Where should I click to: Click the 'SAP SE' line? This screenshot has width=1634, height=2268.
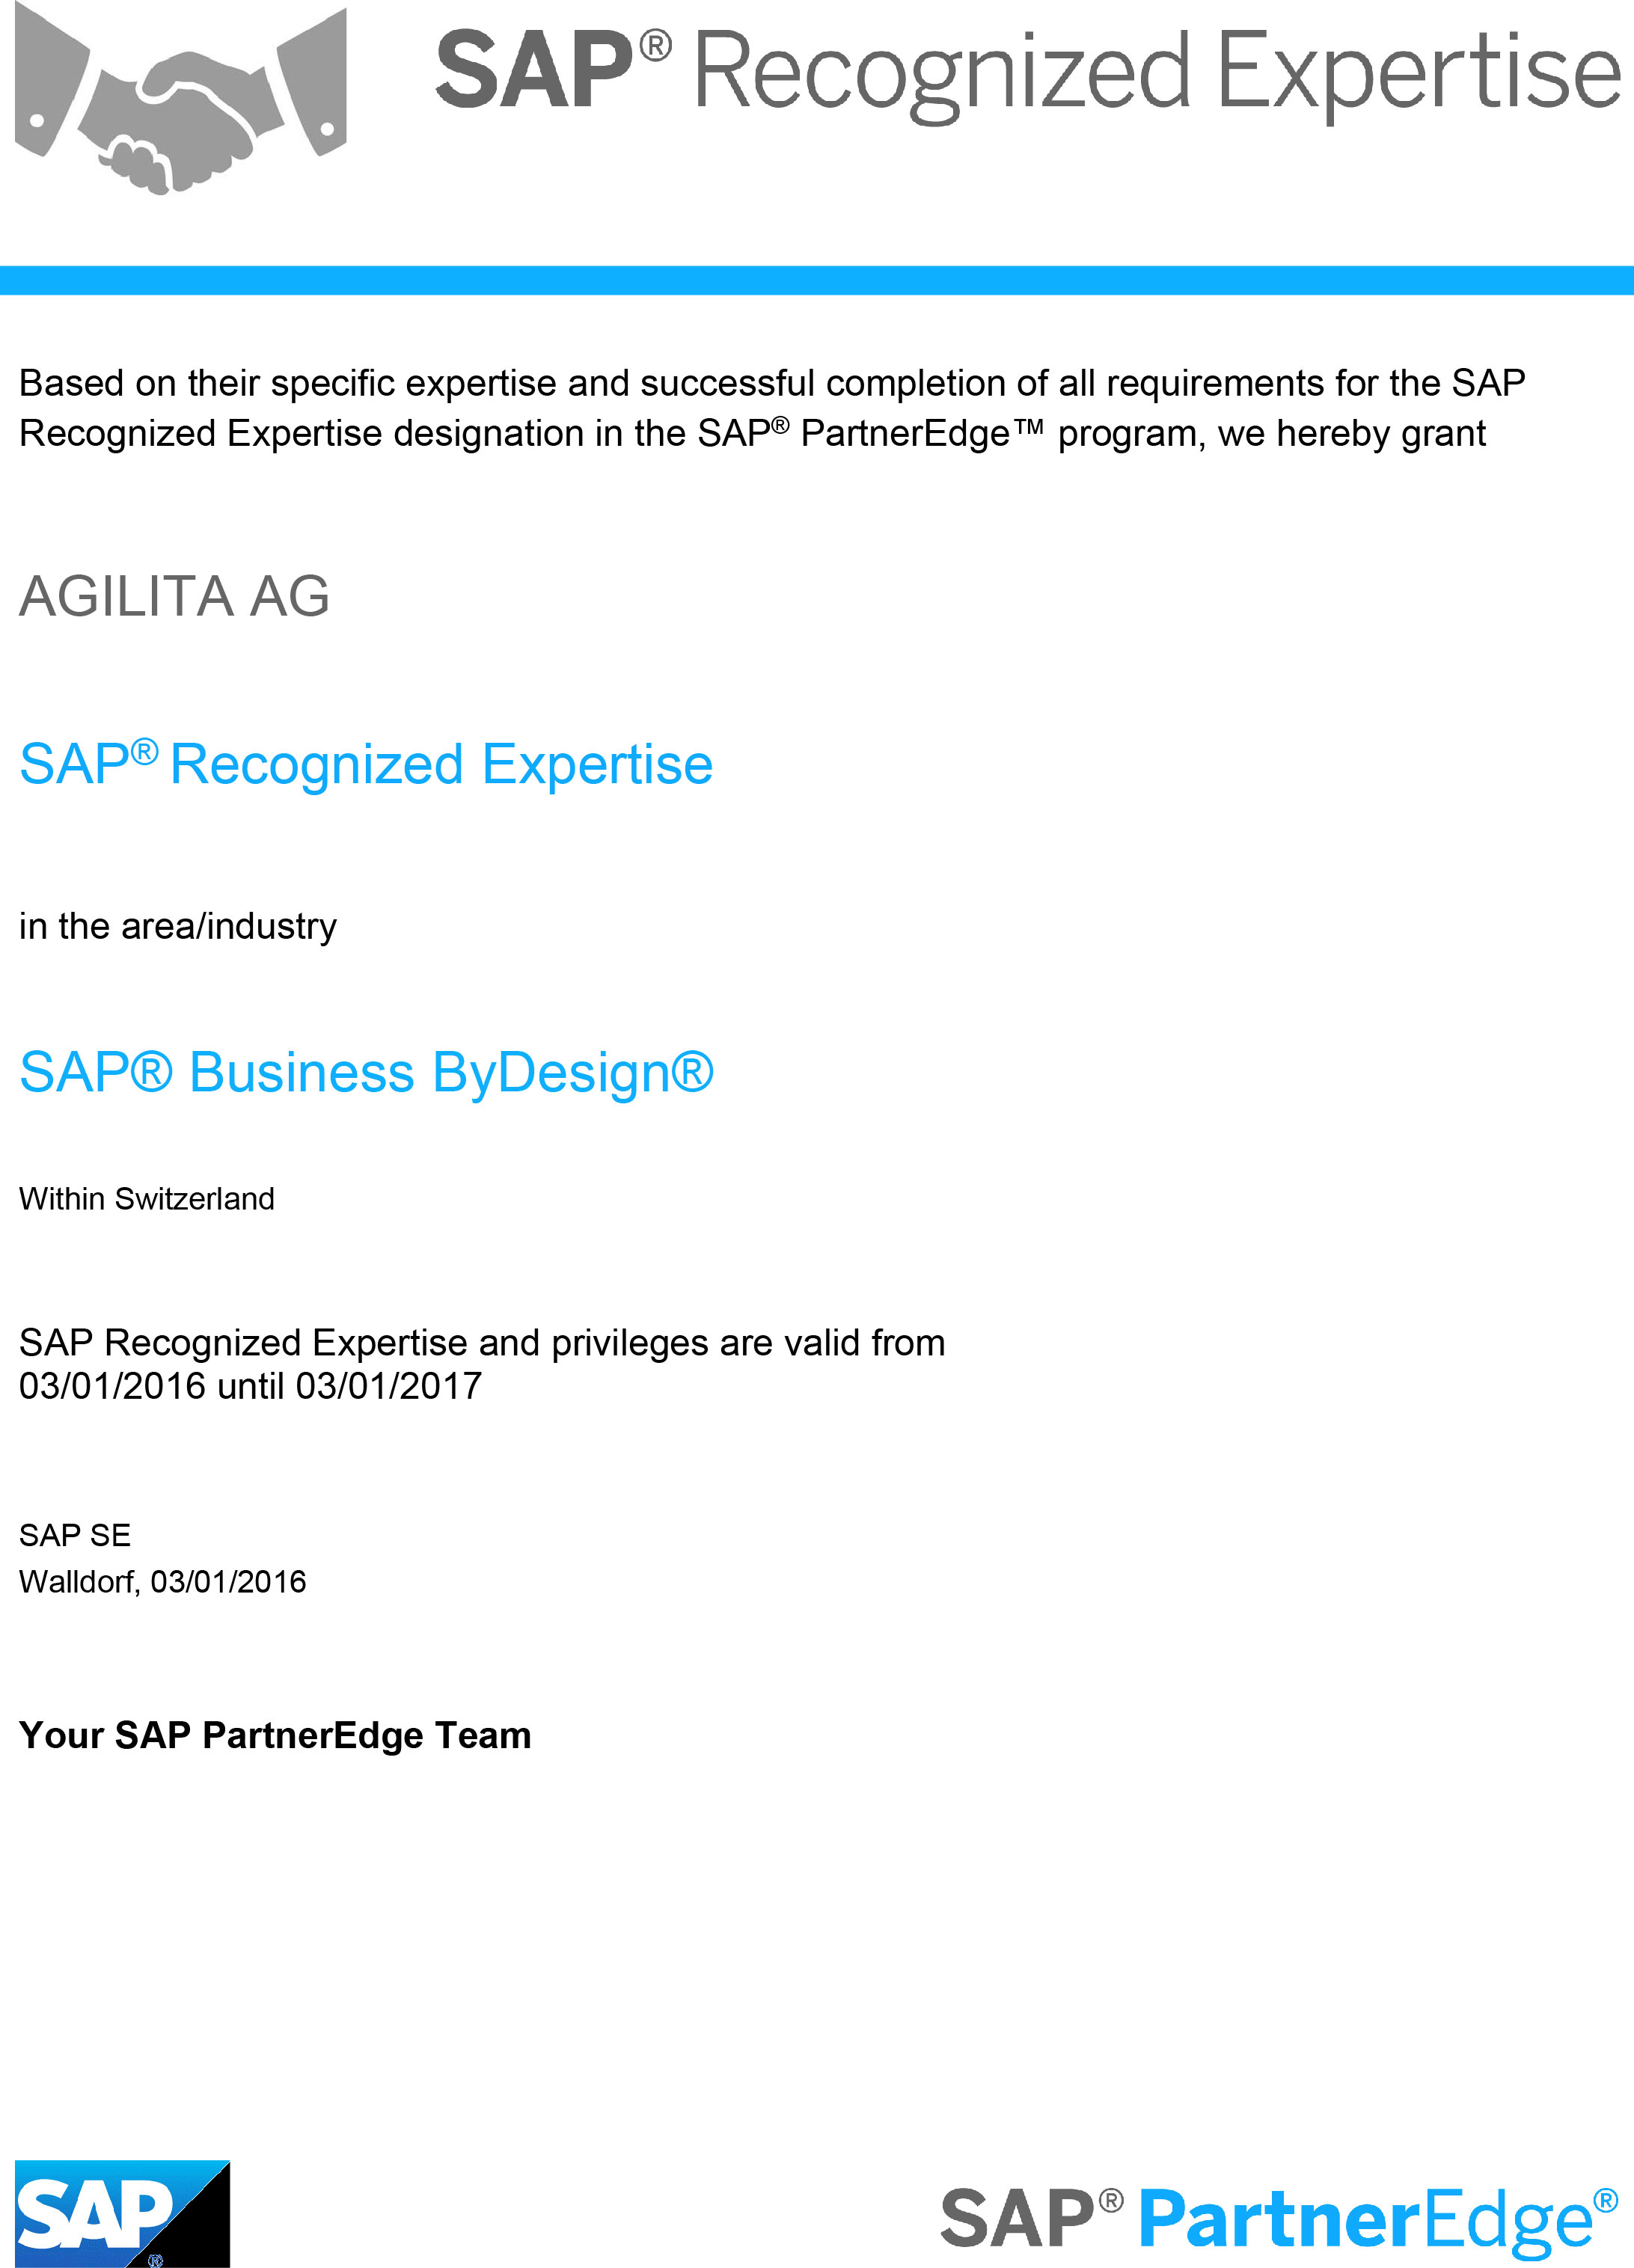tap(75, 1535)
